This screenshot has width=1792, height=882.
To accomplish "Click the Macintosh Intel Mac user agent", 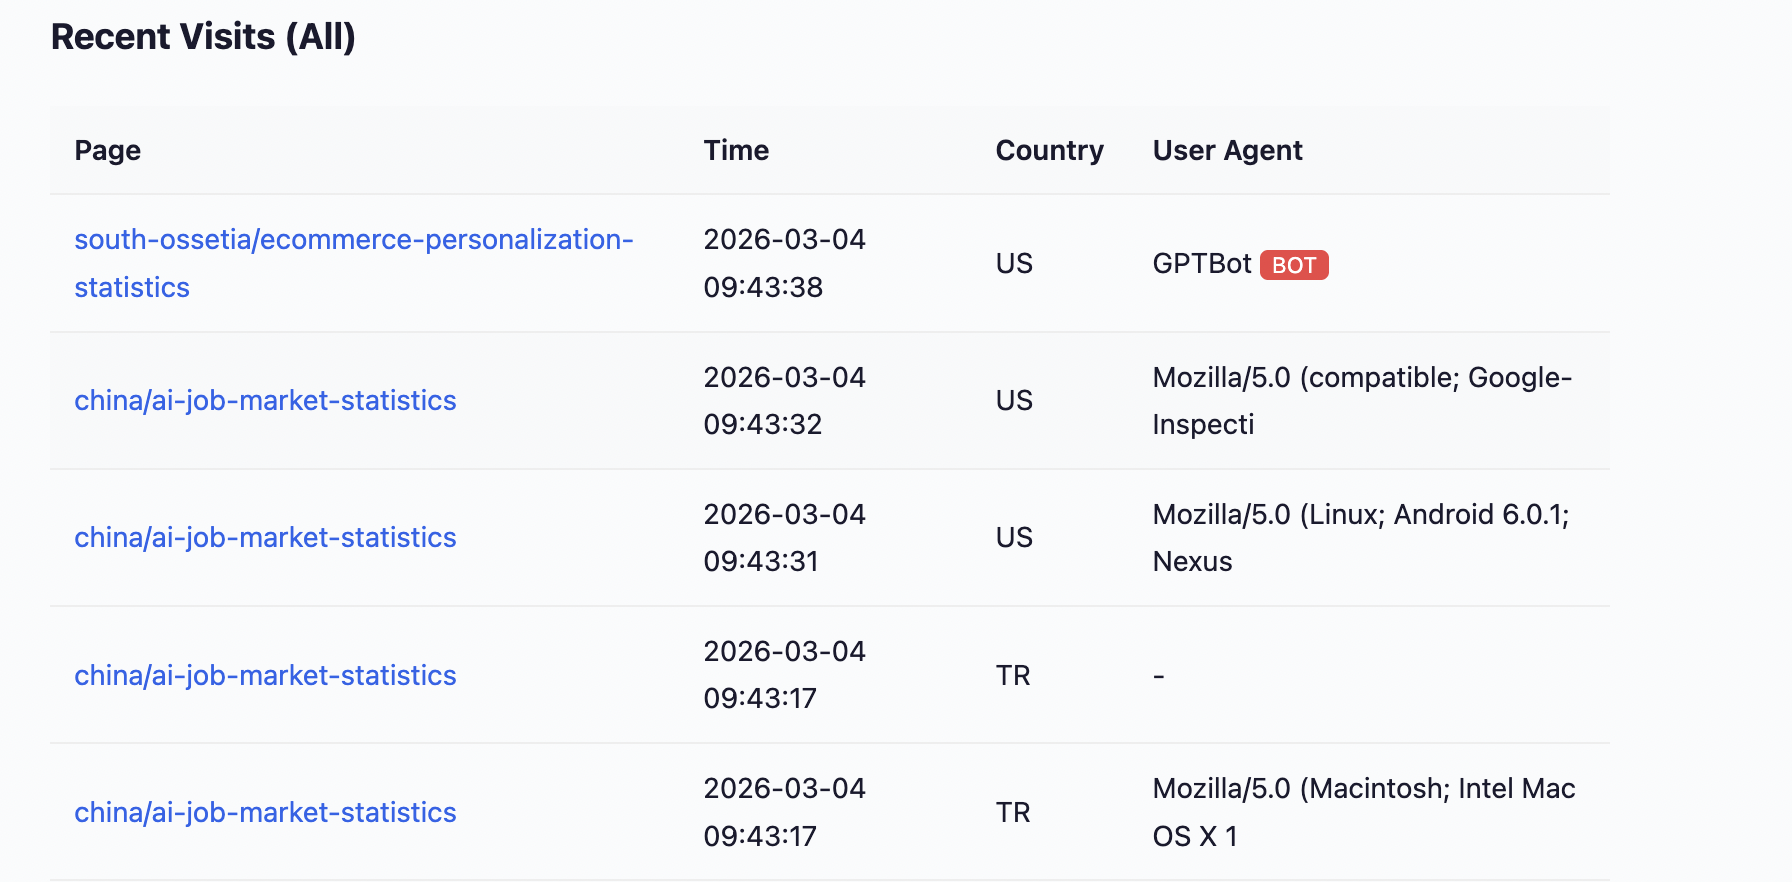I will (x=1363, y=812).
